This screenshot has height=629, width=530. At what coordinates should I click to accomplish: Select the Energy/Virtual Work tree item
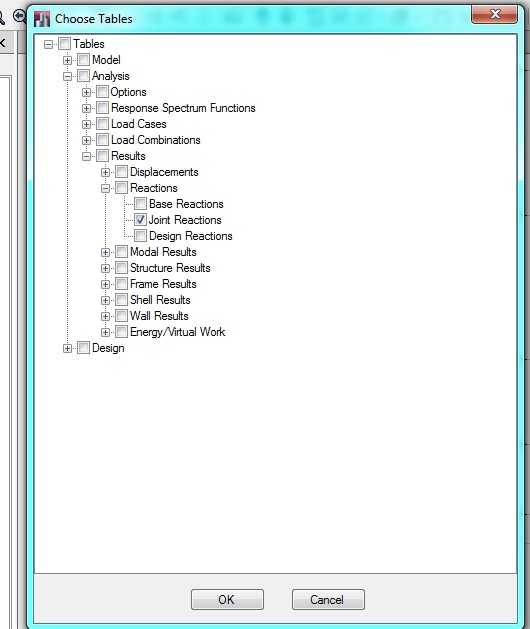pos(177,332)
